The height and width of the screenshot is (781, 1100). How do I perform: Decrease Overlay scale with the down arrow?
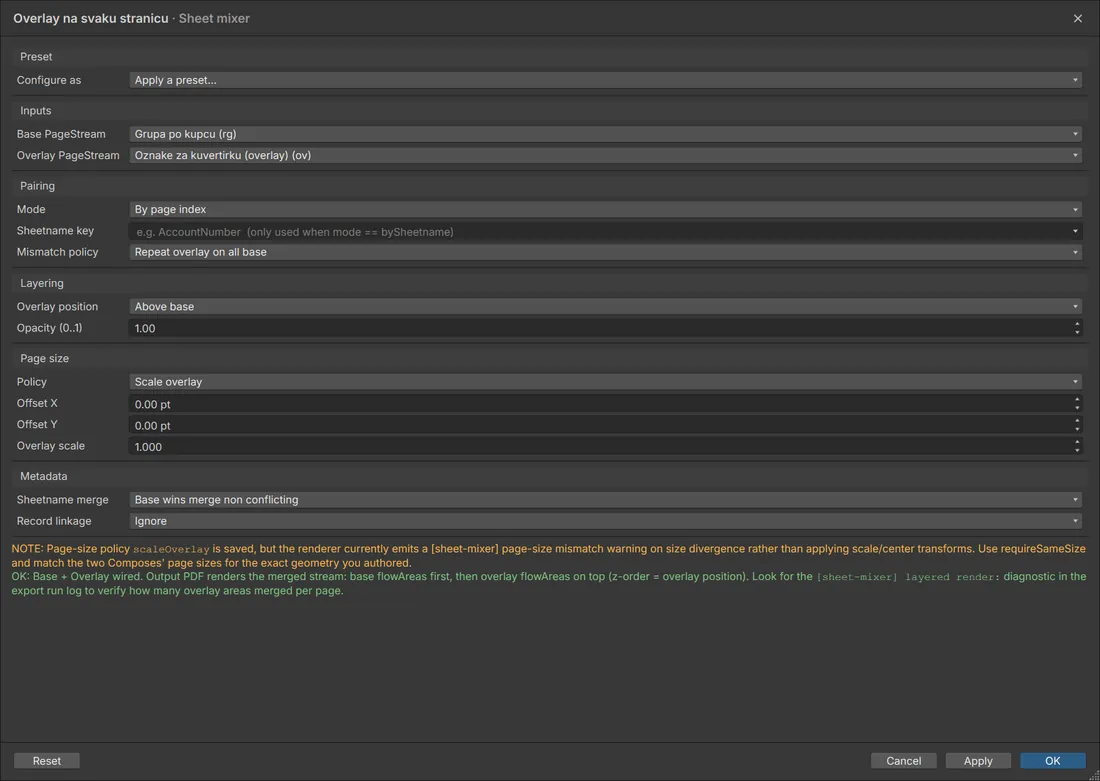1077,451
